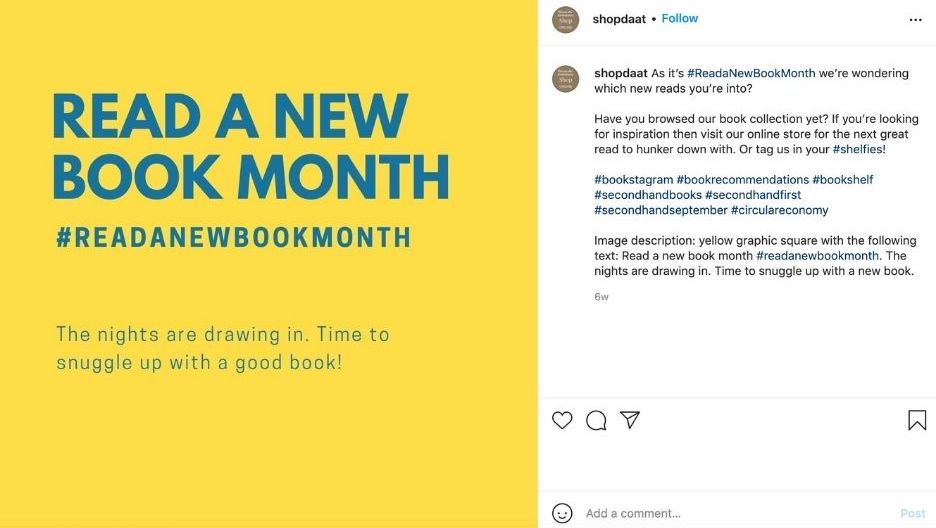Open the #shelfies hashtag

point(857,149)
